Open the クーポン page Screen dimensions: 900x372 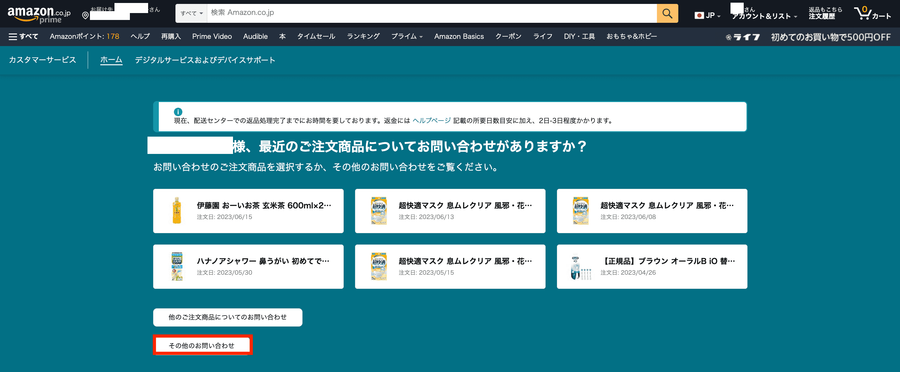click(509, 36)
